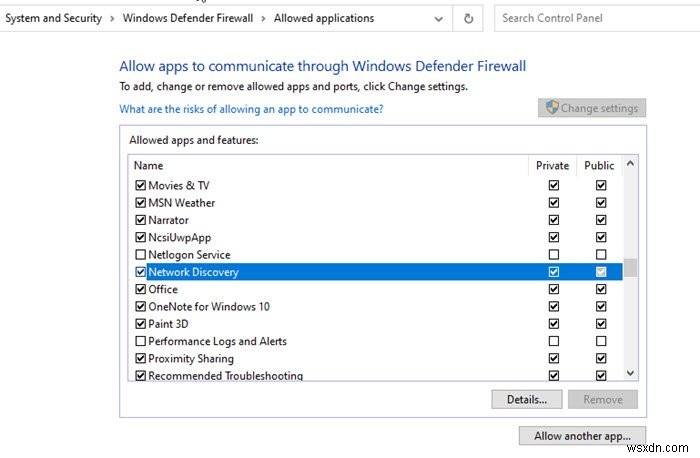Image resolution: width=700 pixels, height=458 pixels.
Task: Toggle the Narrator name checkbox
Action: pos(140,220)
